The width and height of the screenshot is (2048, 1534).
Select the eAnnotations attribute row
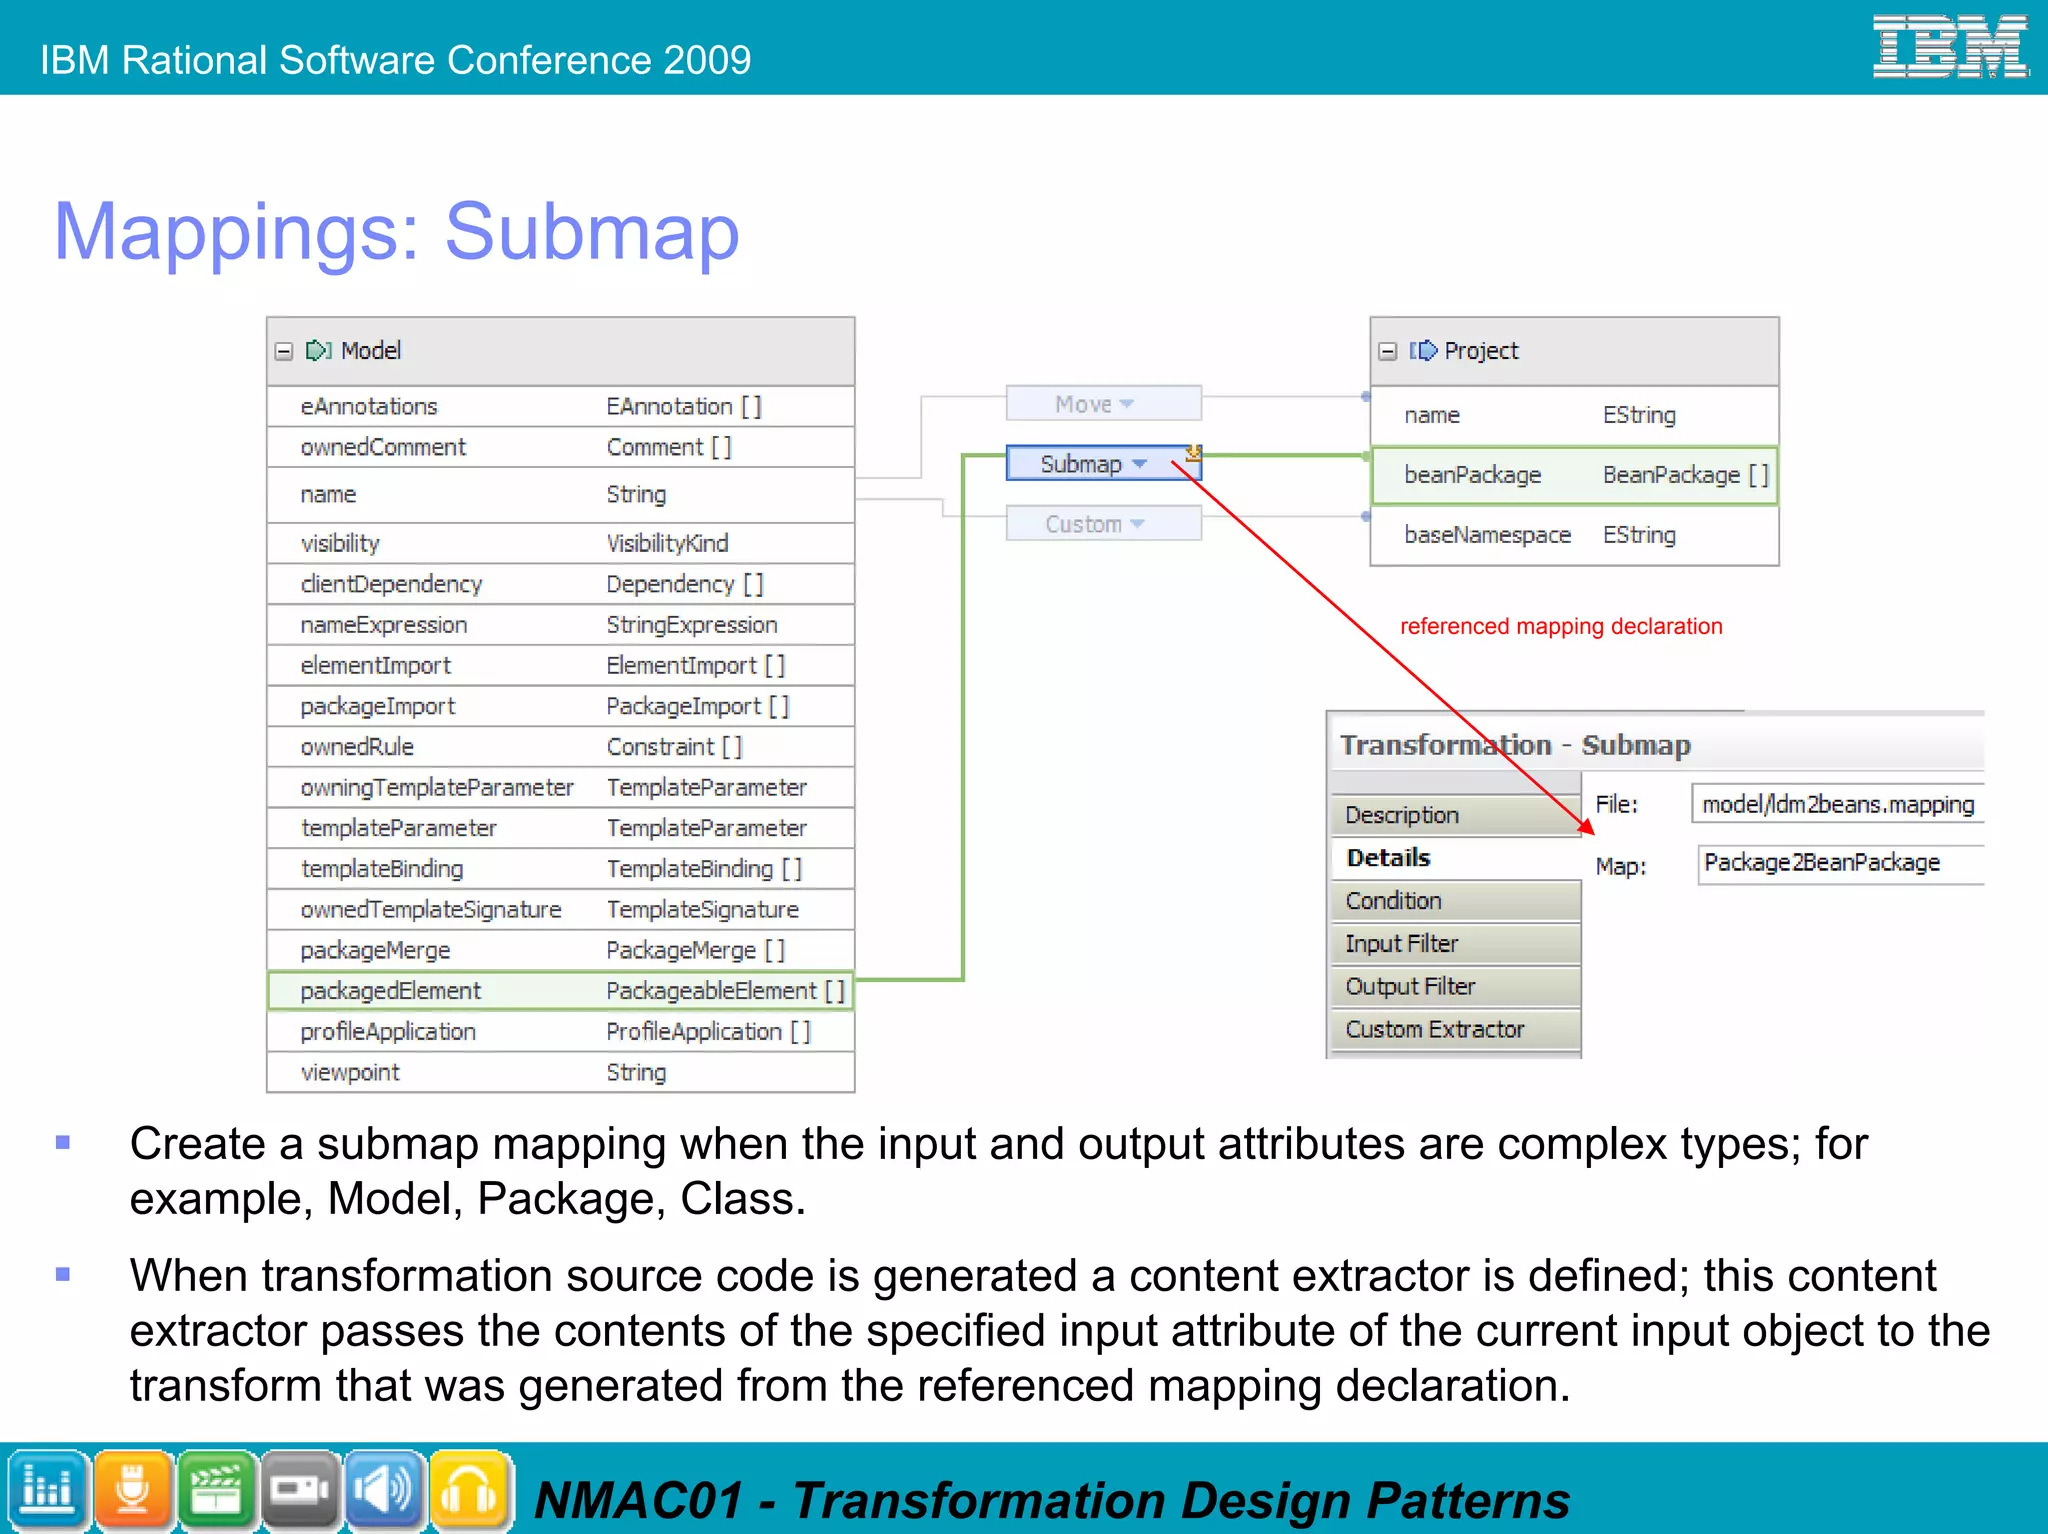point(561,407)
